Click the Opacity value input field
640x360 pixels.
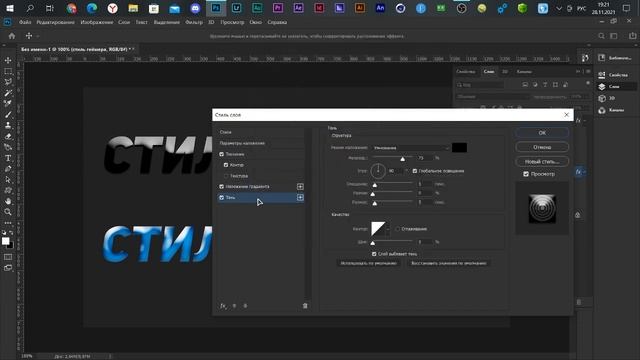point(425,158)
